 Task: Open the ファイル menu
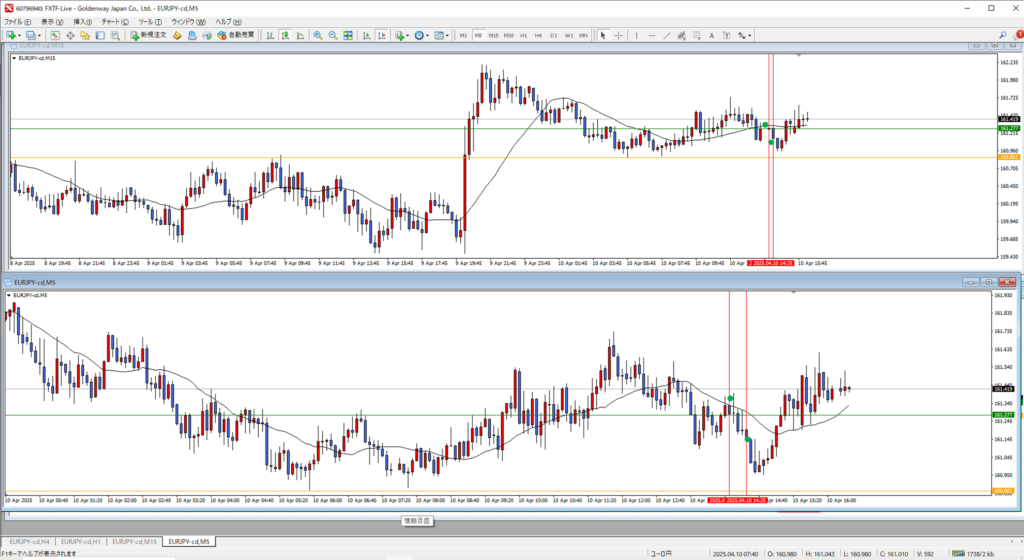pyautogui.click(x=19, y=21)
